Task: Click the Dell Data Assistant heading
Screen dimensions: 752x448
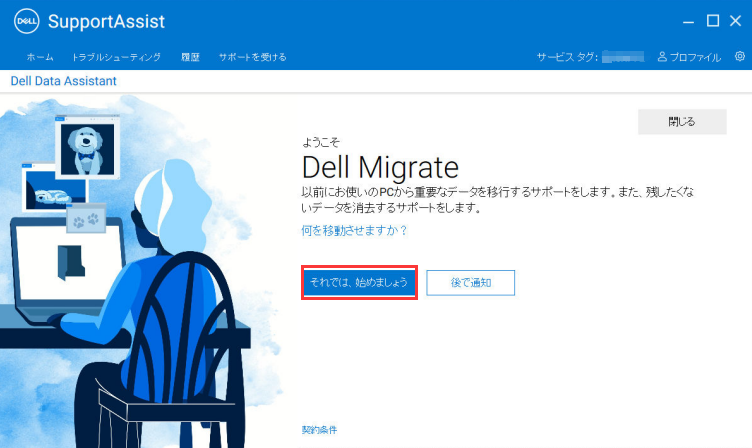Action: pos(63,81)
